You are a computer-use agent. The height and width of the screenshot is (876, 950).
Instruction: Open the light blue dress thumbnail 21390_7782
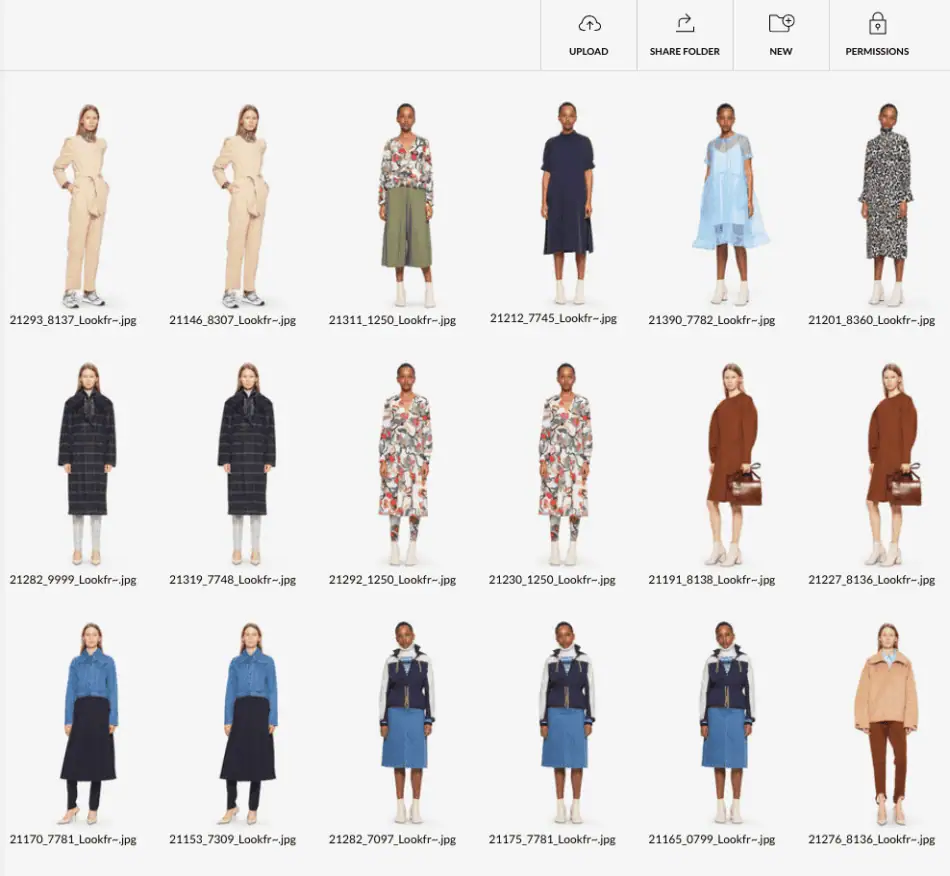pyautogui.click(x=731, y=204)
